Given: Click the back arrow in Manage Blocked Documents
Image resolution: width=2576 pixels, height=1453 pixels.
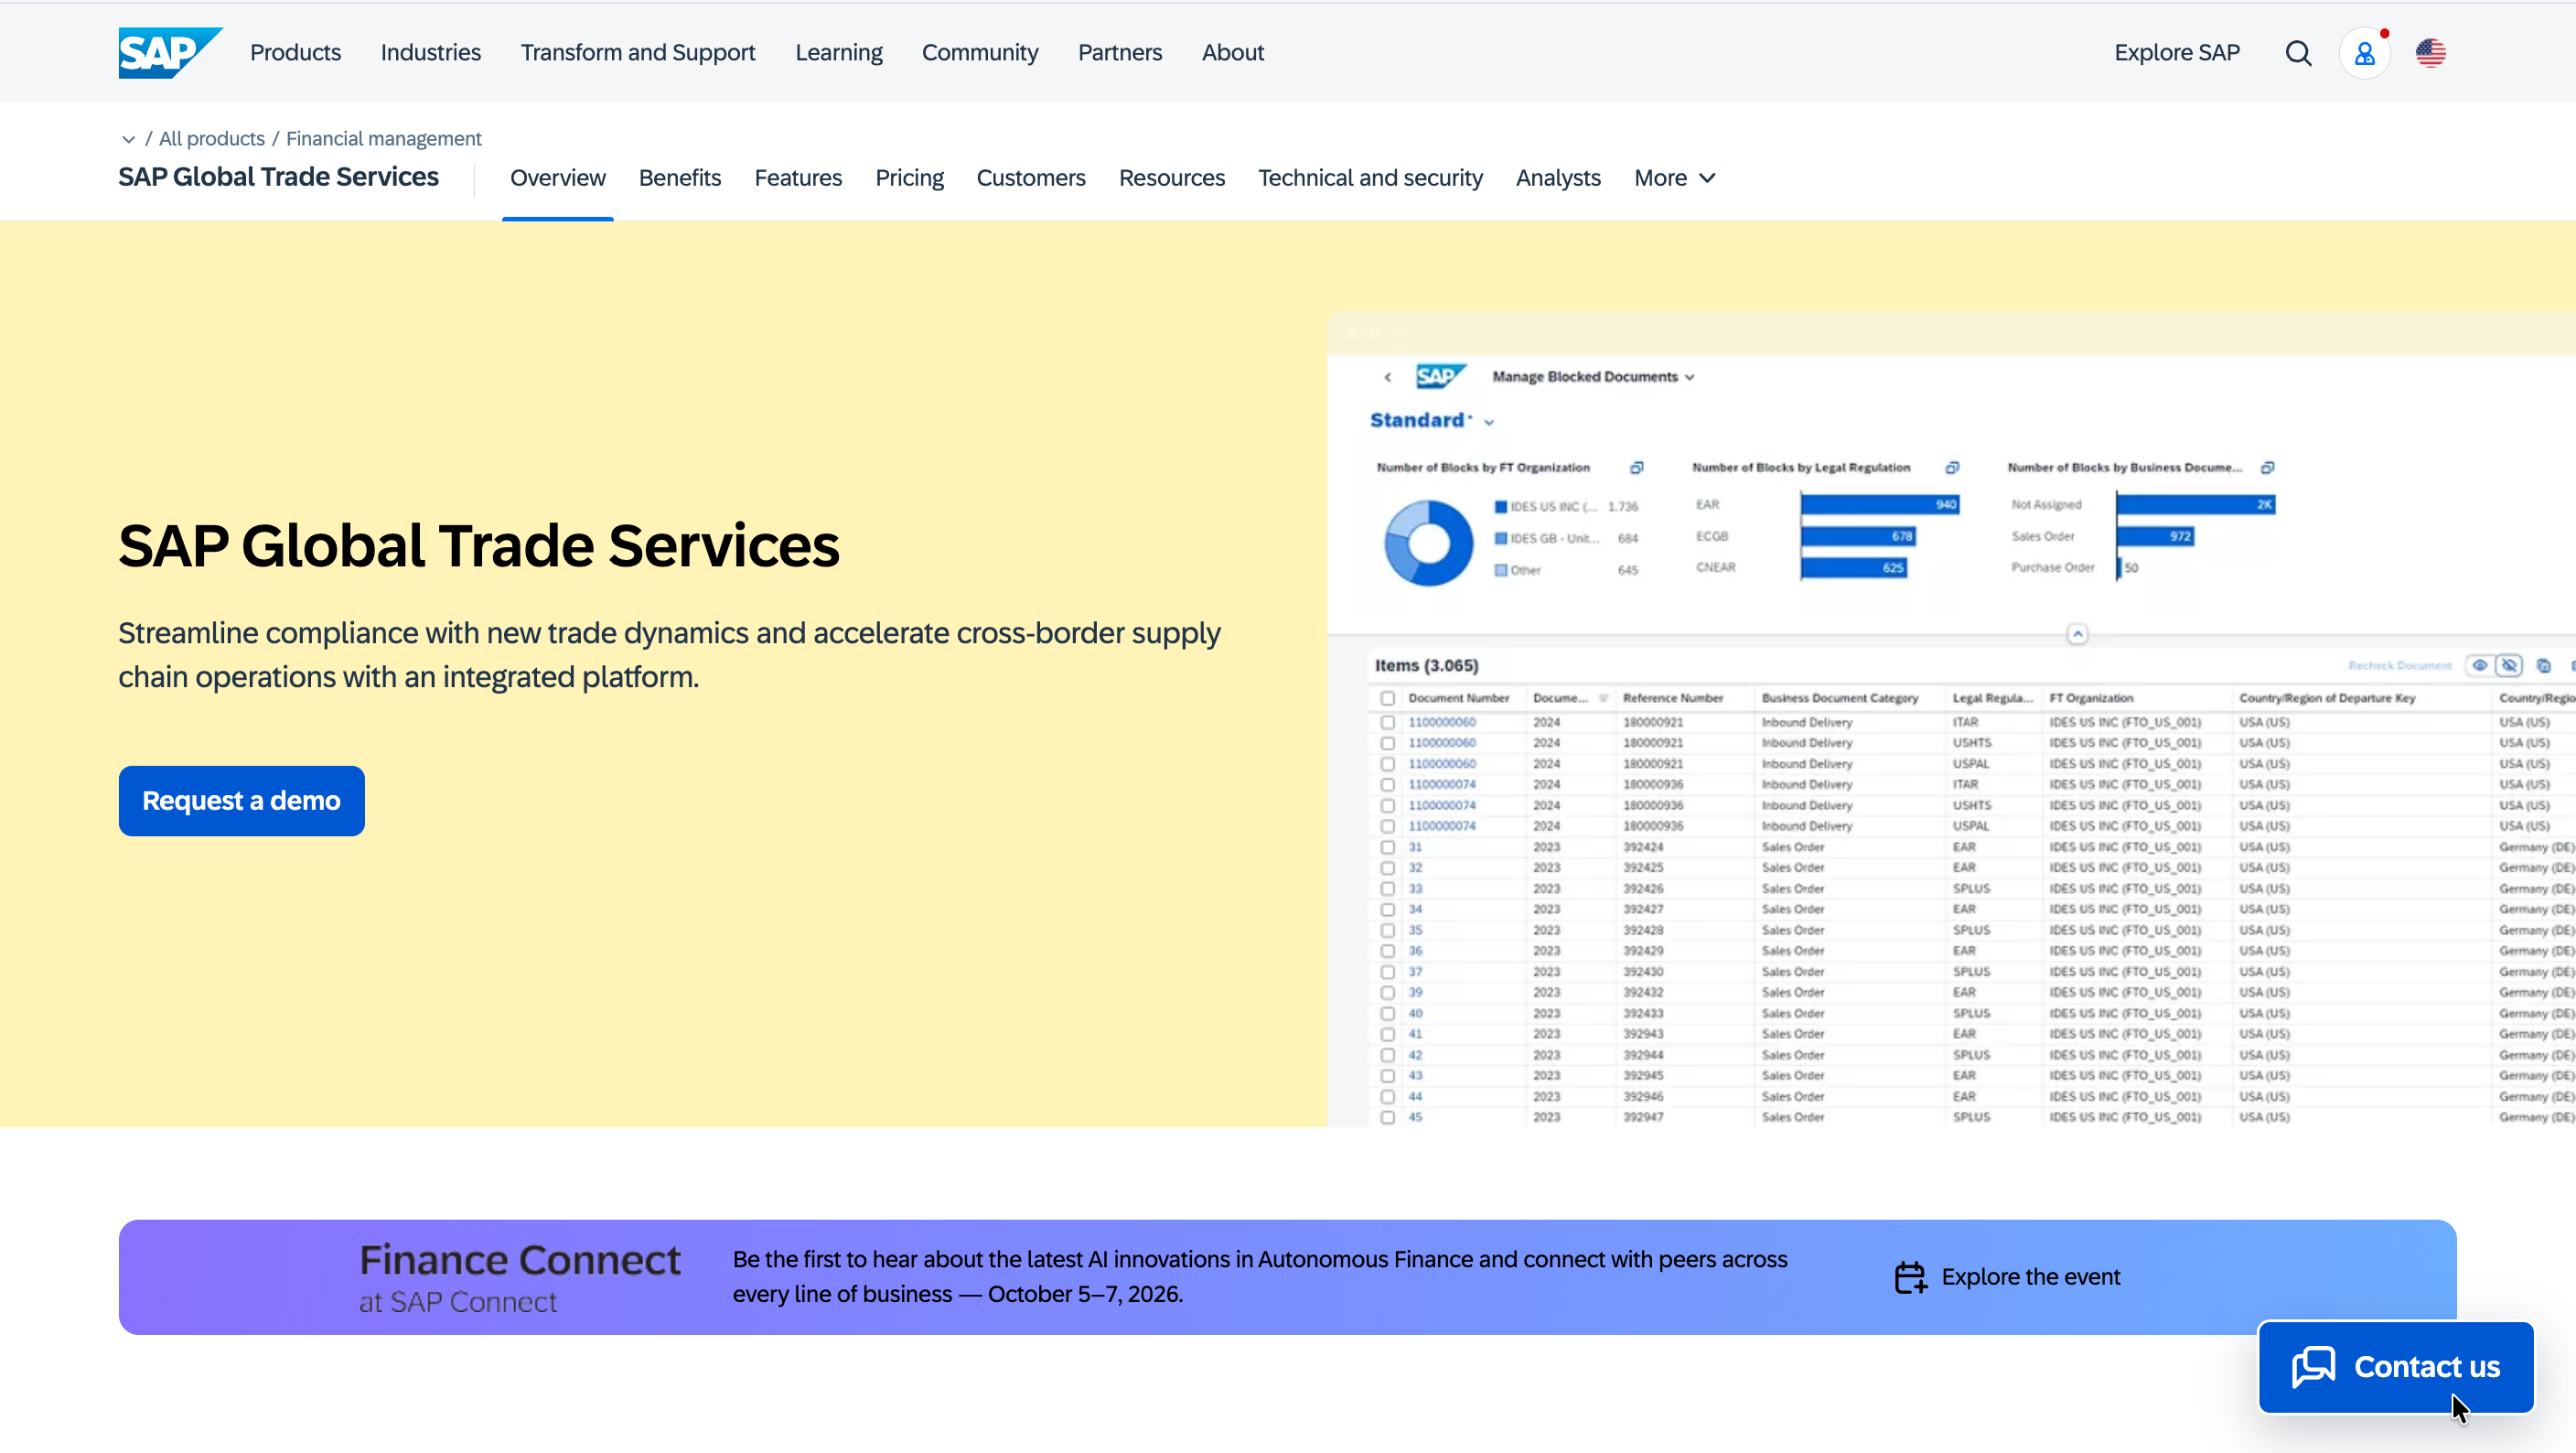Looking at the screenshot, I should 1387,377.
